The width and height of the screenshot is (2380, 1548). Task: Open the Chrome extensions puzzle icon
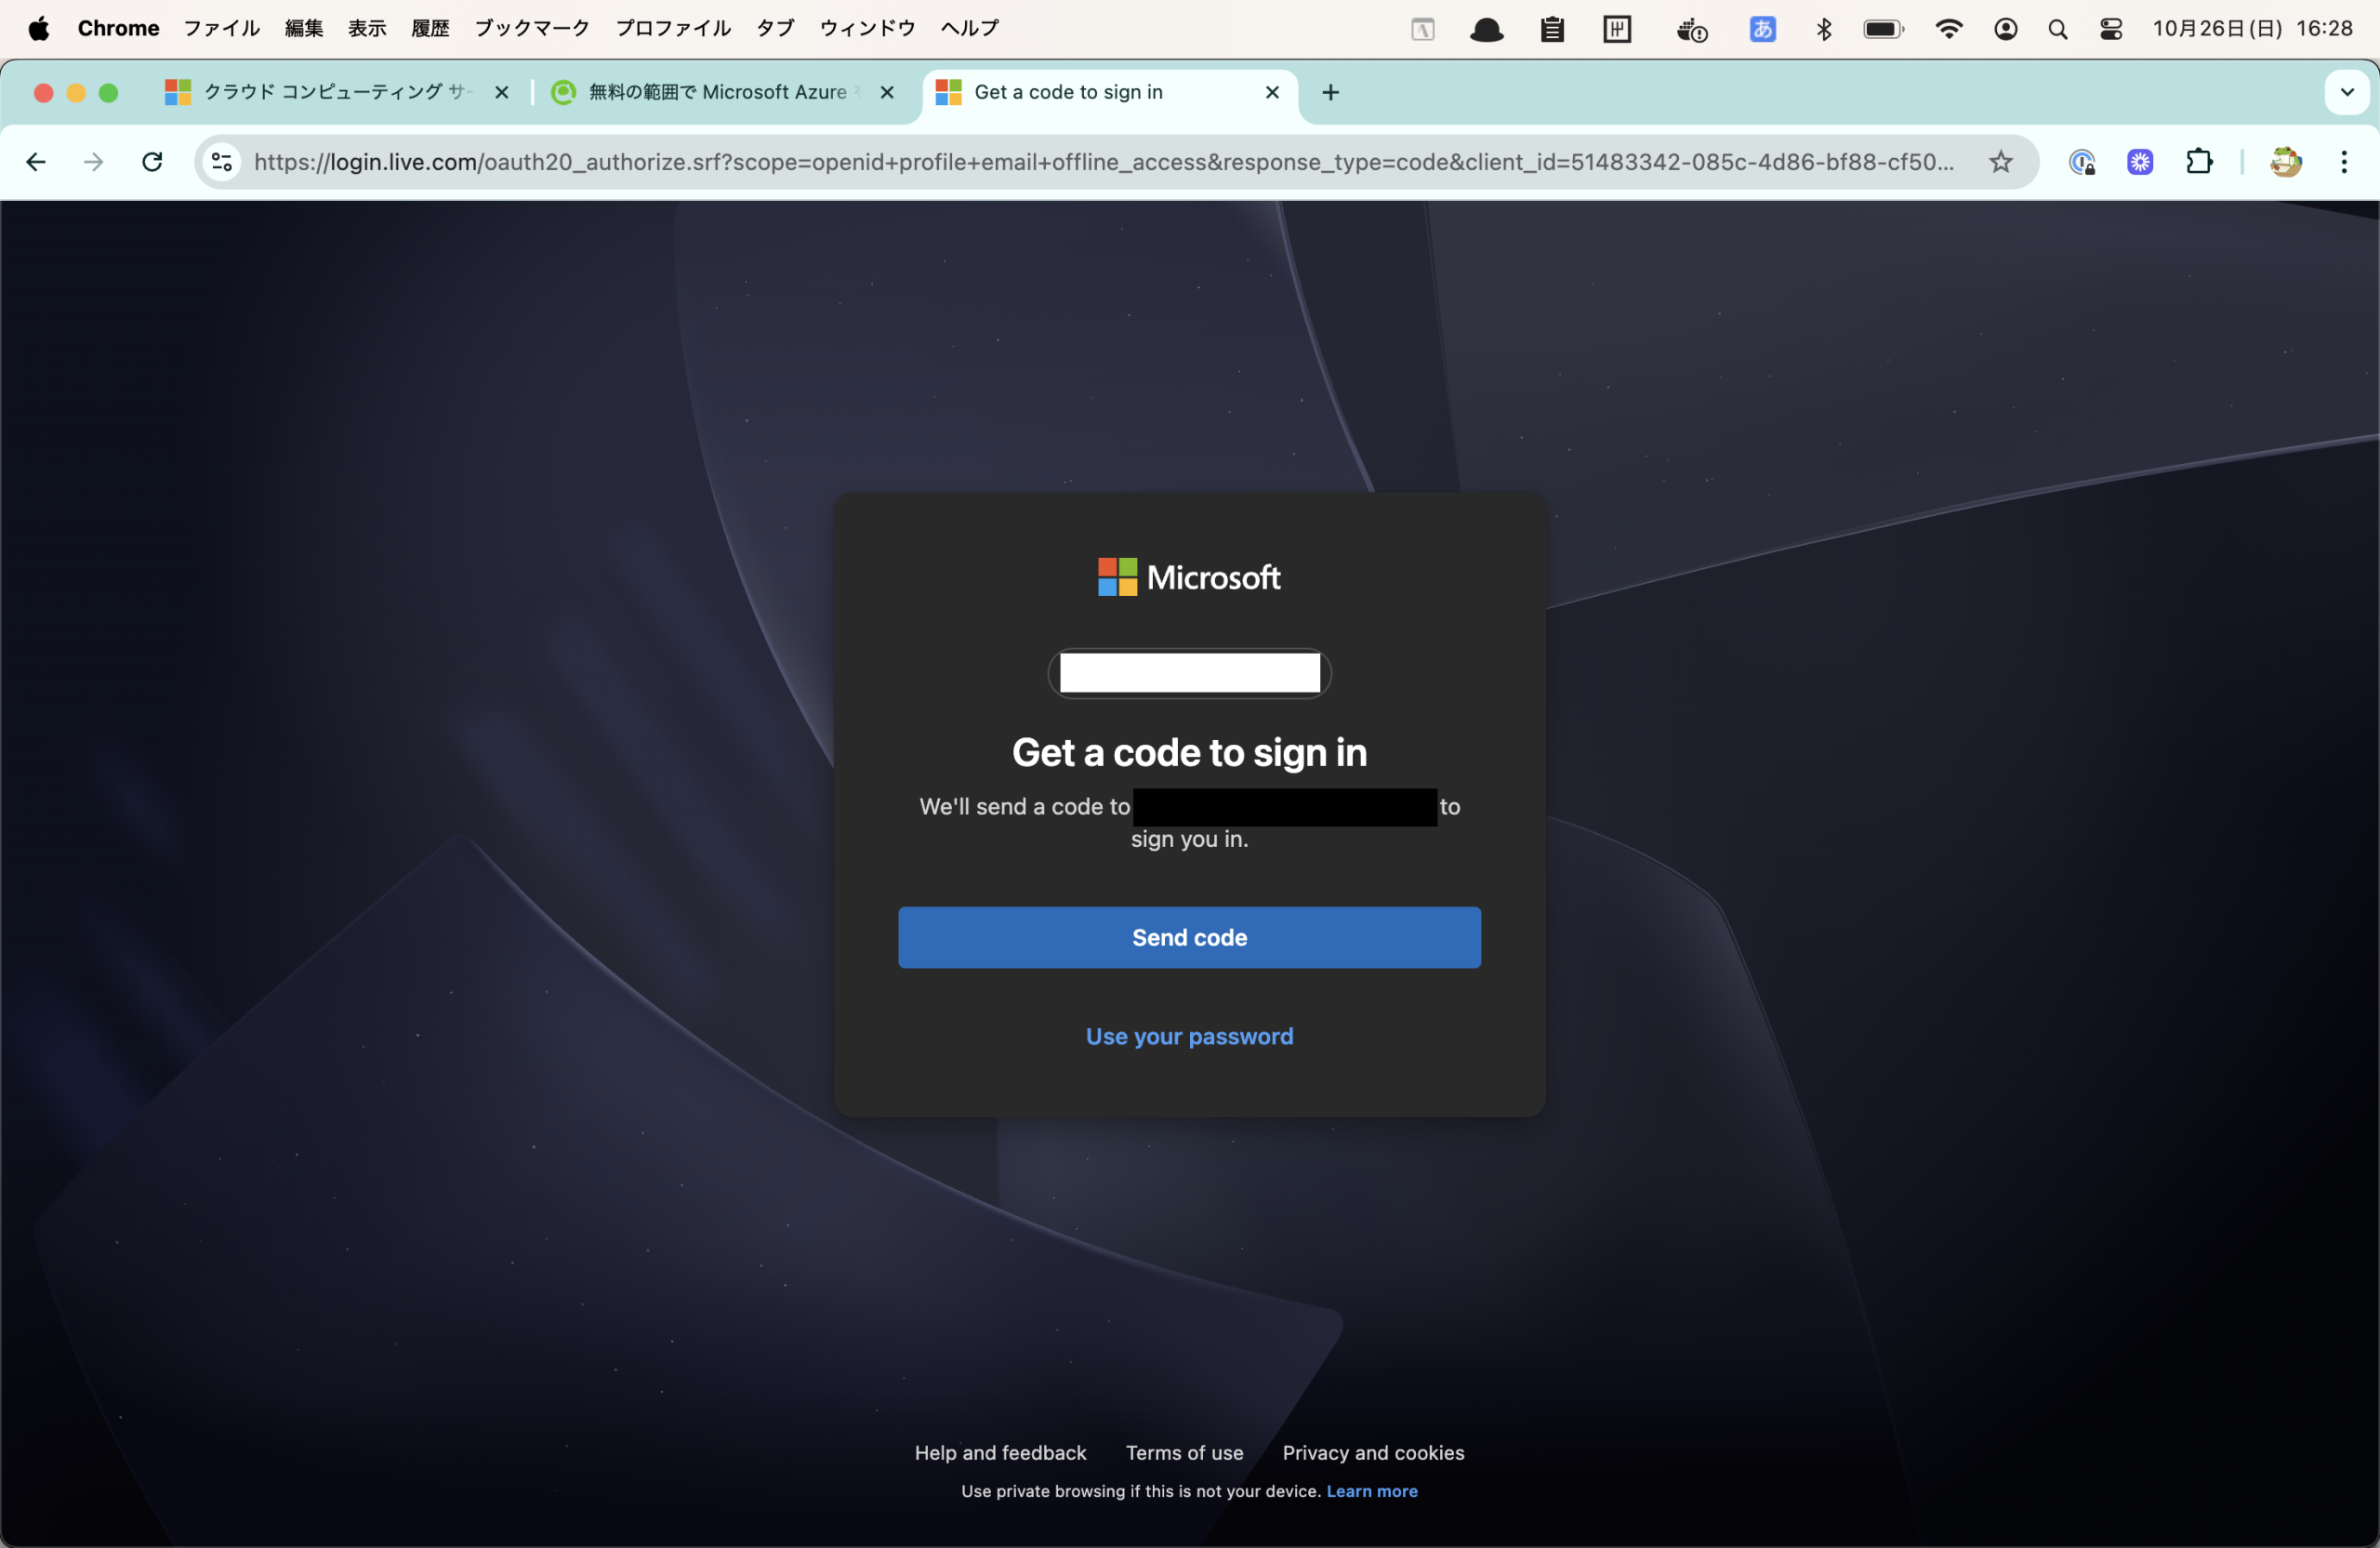2199,162
